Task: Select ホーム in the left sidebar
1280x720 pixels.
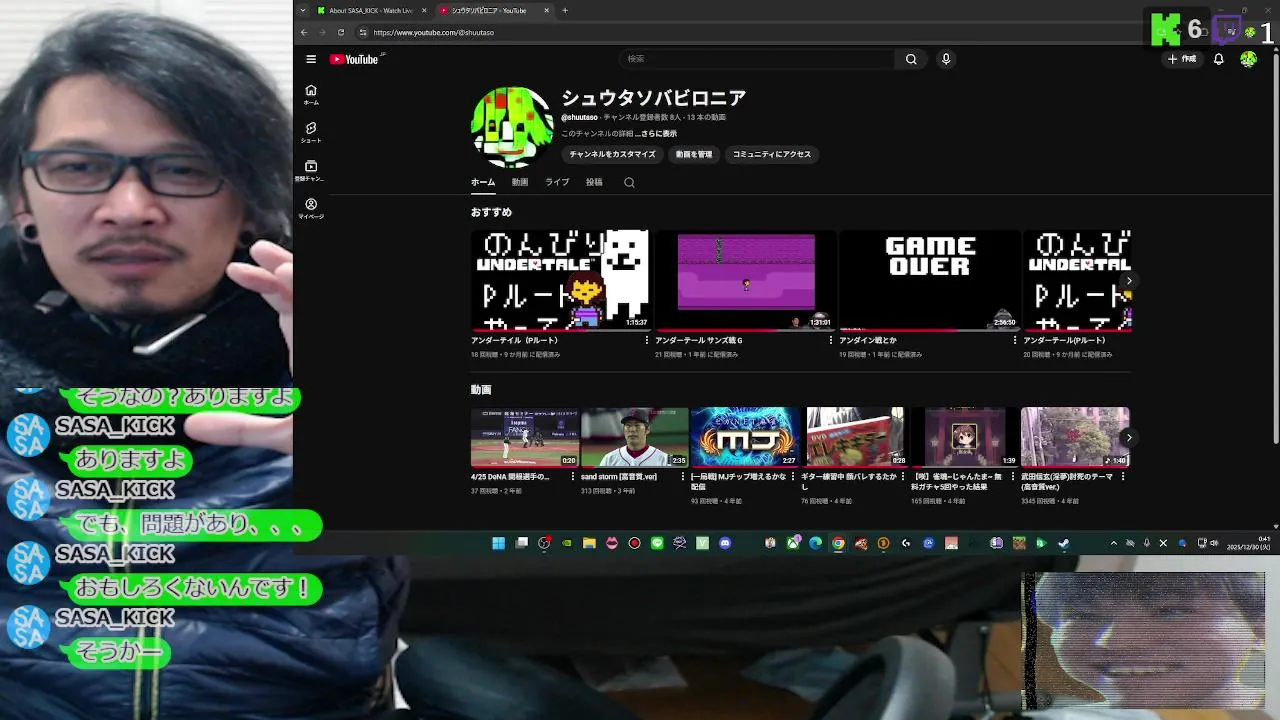Action: 311,94
